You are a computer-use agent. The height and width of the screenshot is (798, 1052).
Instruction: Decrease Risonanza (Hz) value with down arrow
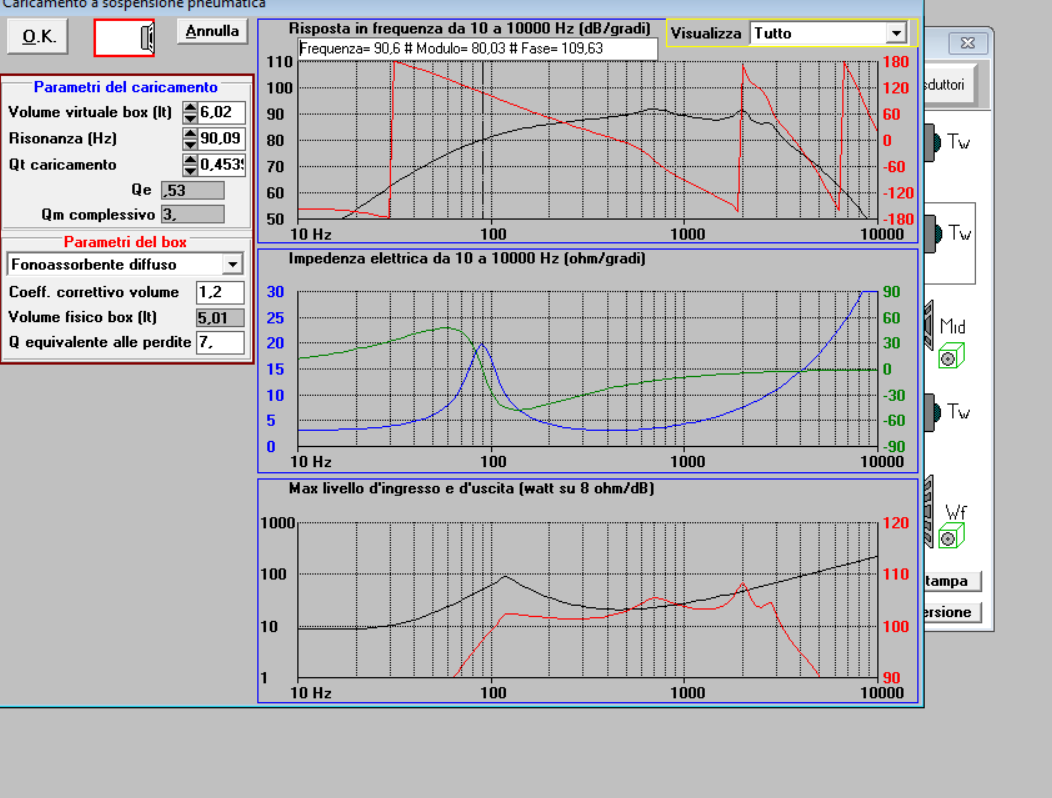pos(191,144)
